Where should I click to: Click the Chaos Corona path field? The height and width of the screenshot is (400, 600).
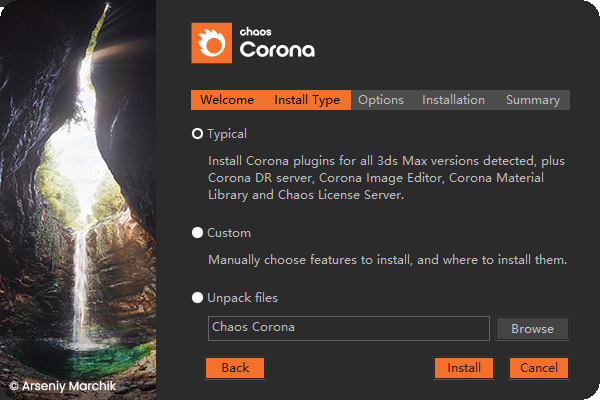pos(349,328)
